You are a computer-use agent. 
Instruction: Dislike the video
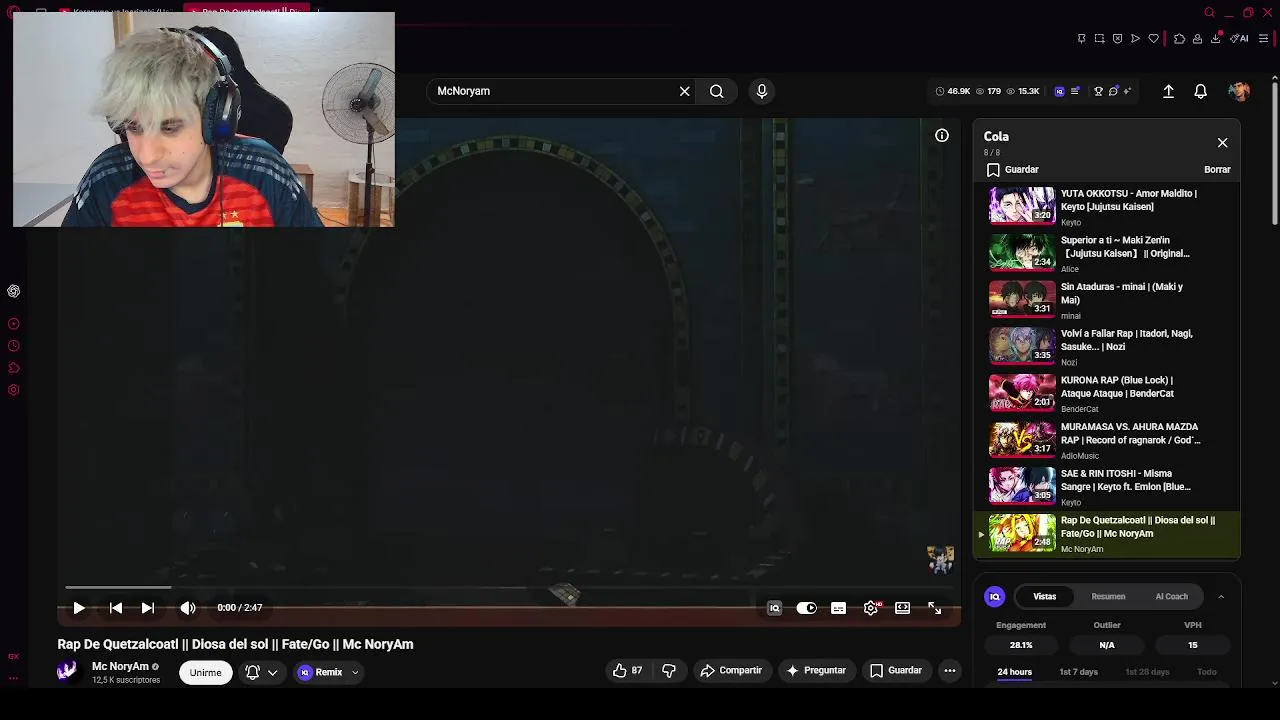click(669, 671)
